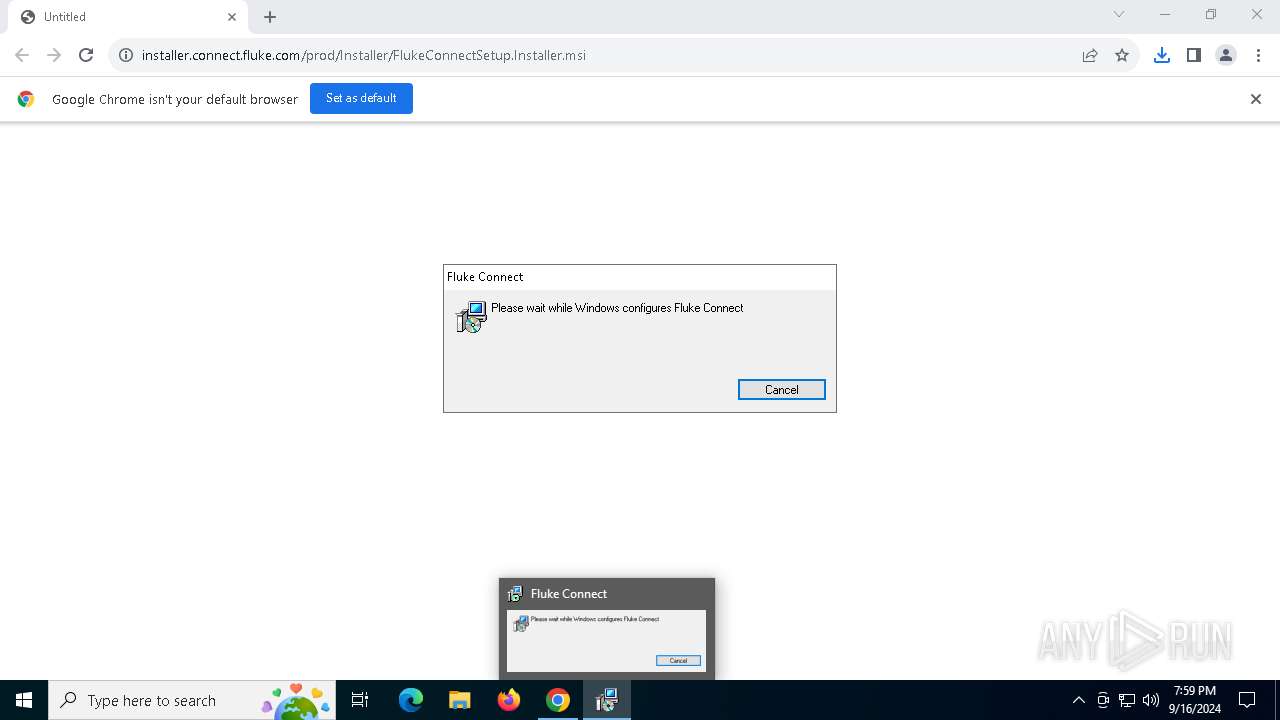This screenshot has height=720, width=1280.
Task: Bookmark this tab with the star icon
Action: click(1122, 55)
